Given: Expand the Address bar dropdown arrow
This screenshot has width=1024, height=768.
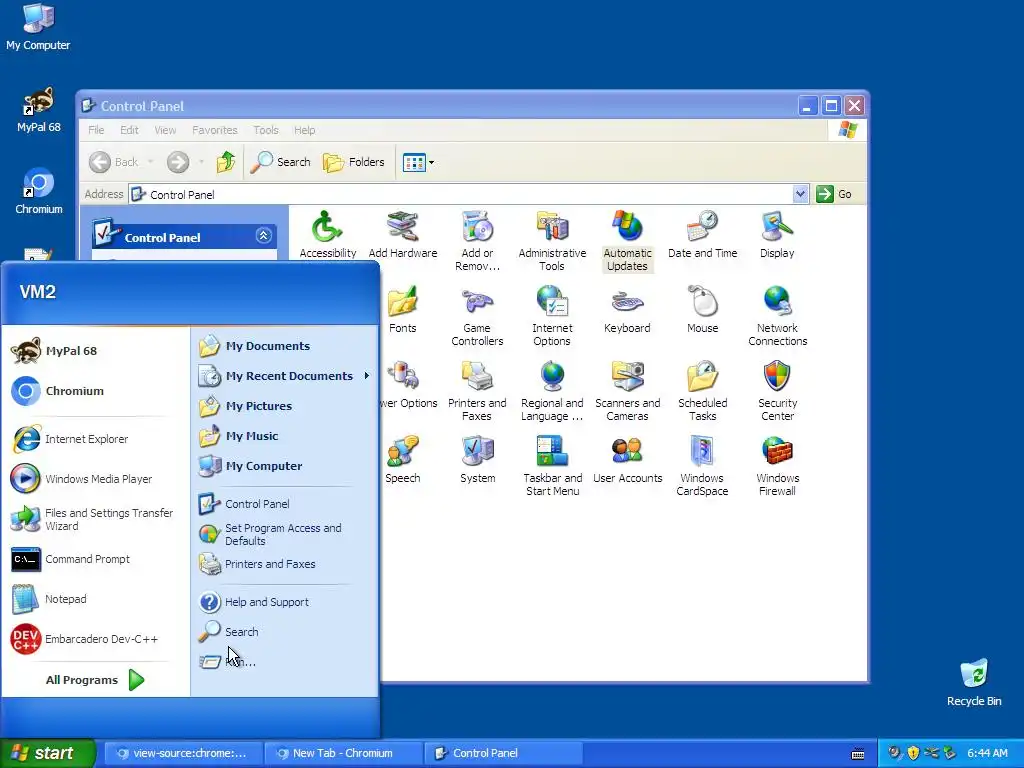Looking at the screenshot, I should 800,194.
